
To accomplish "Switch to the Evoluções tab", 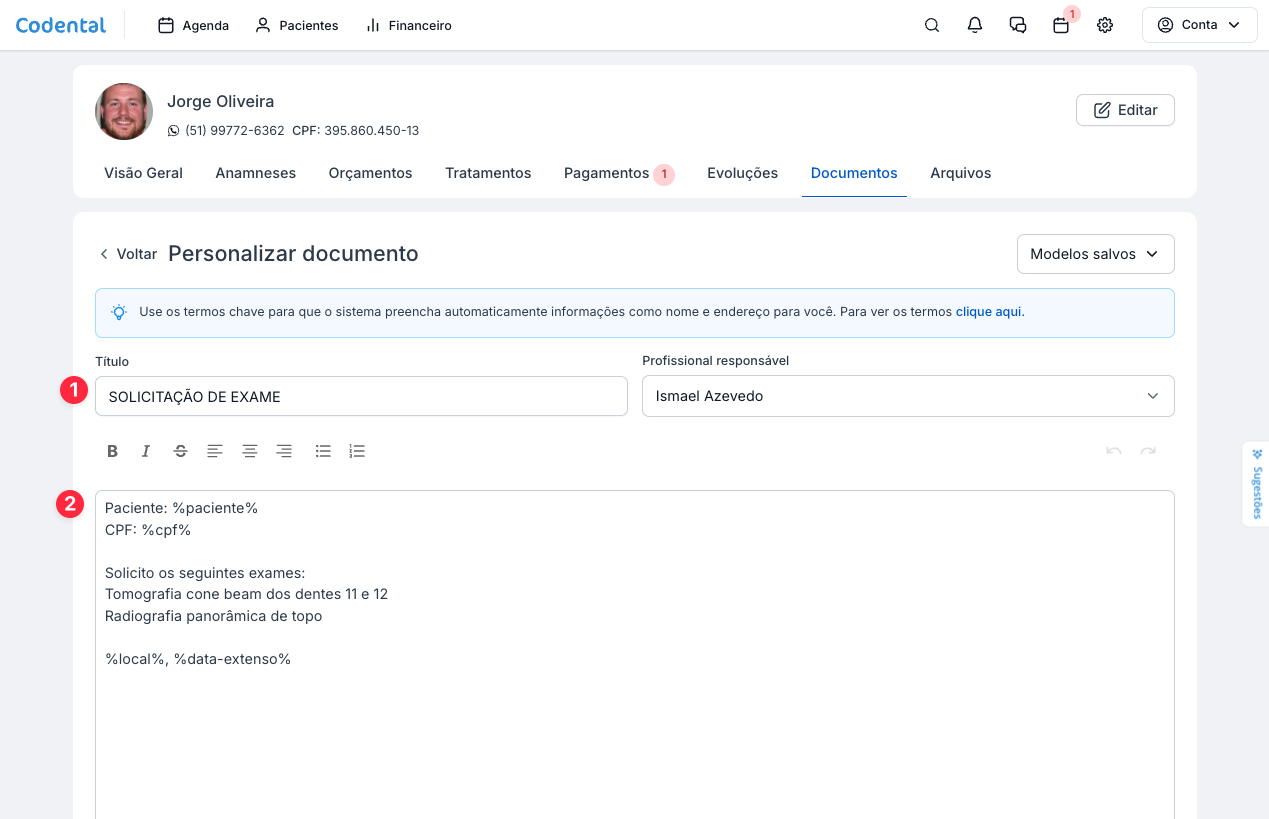I will pos(742,173).
